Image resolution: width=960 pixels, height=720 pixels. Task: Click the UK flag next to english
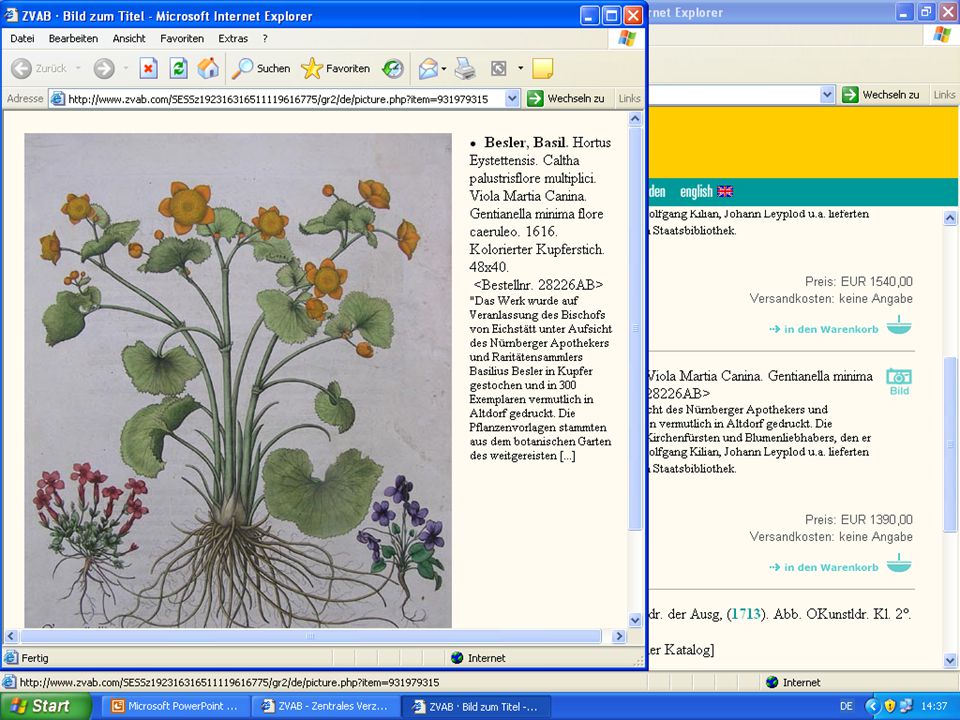click(x=725, y=192)
